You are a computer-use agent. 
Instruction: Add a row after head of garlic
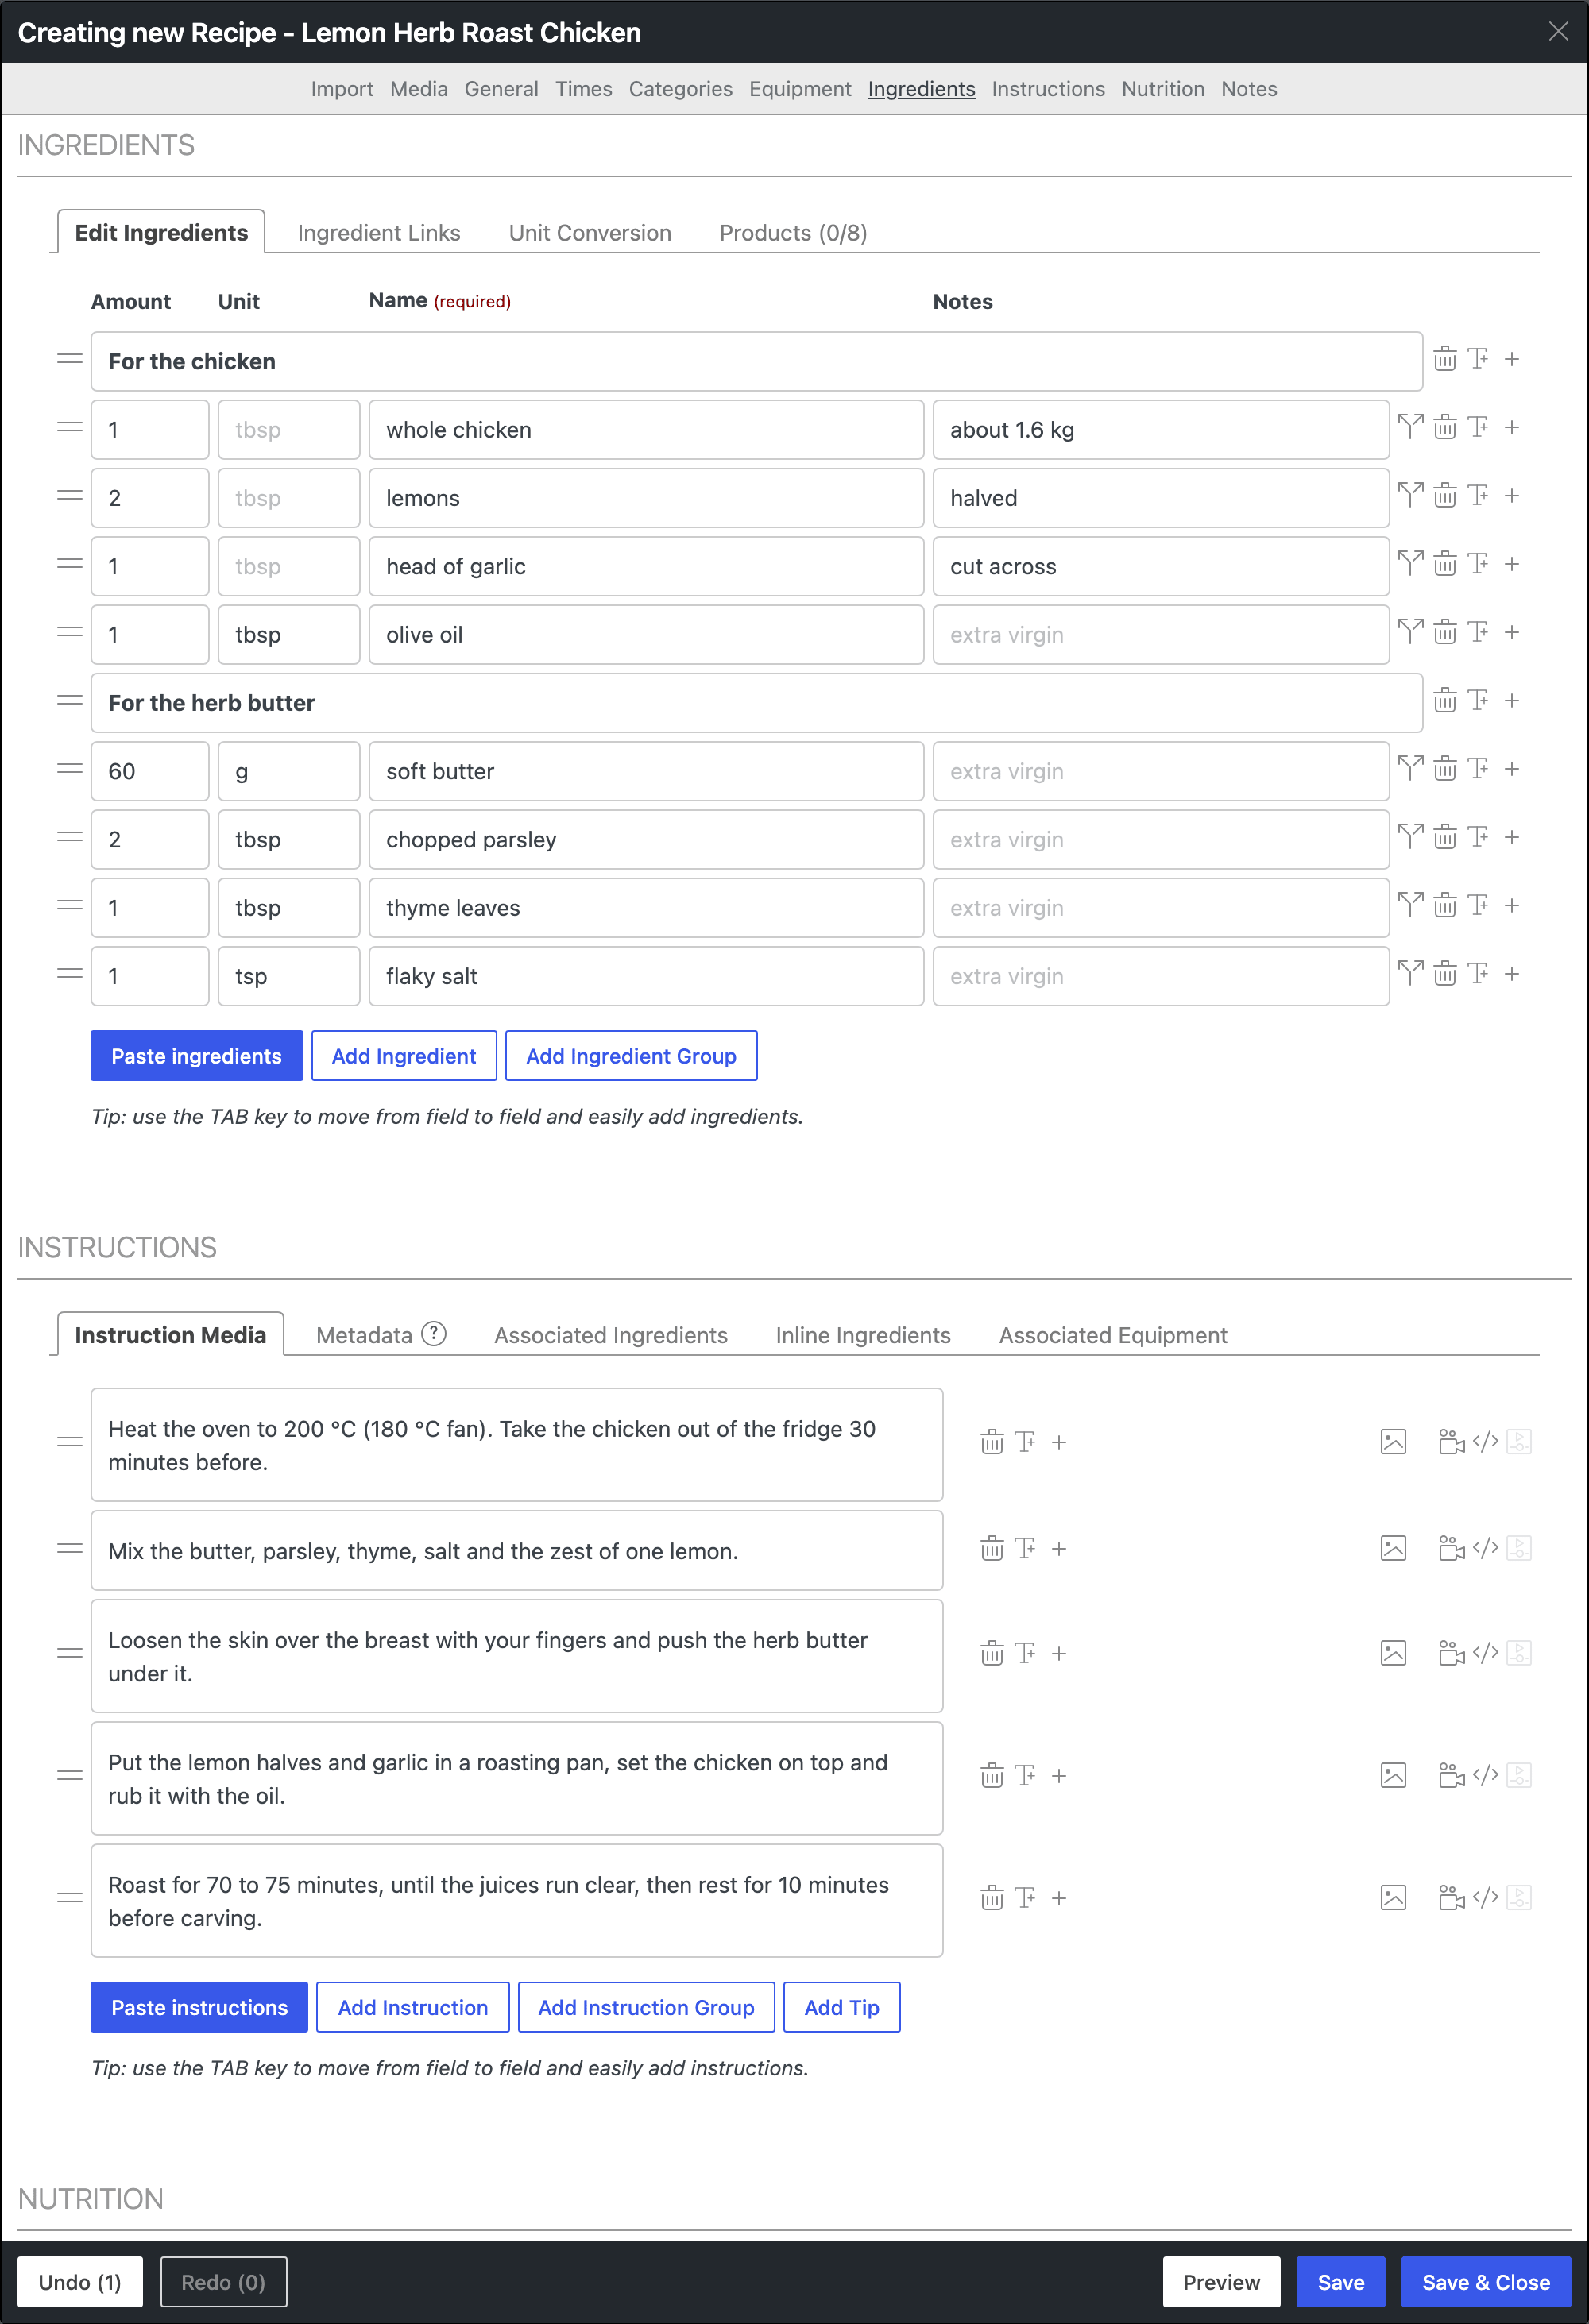coord(1512,564)
